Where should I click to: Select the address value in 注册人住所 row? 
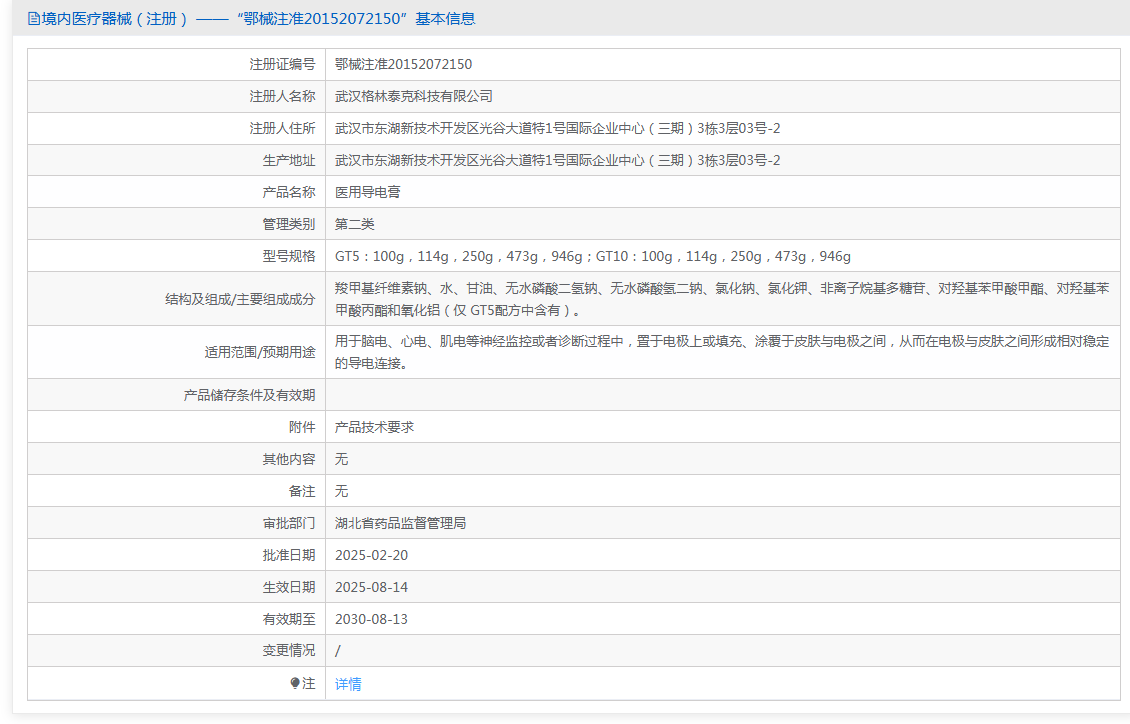coord(558,128)
